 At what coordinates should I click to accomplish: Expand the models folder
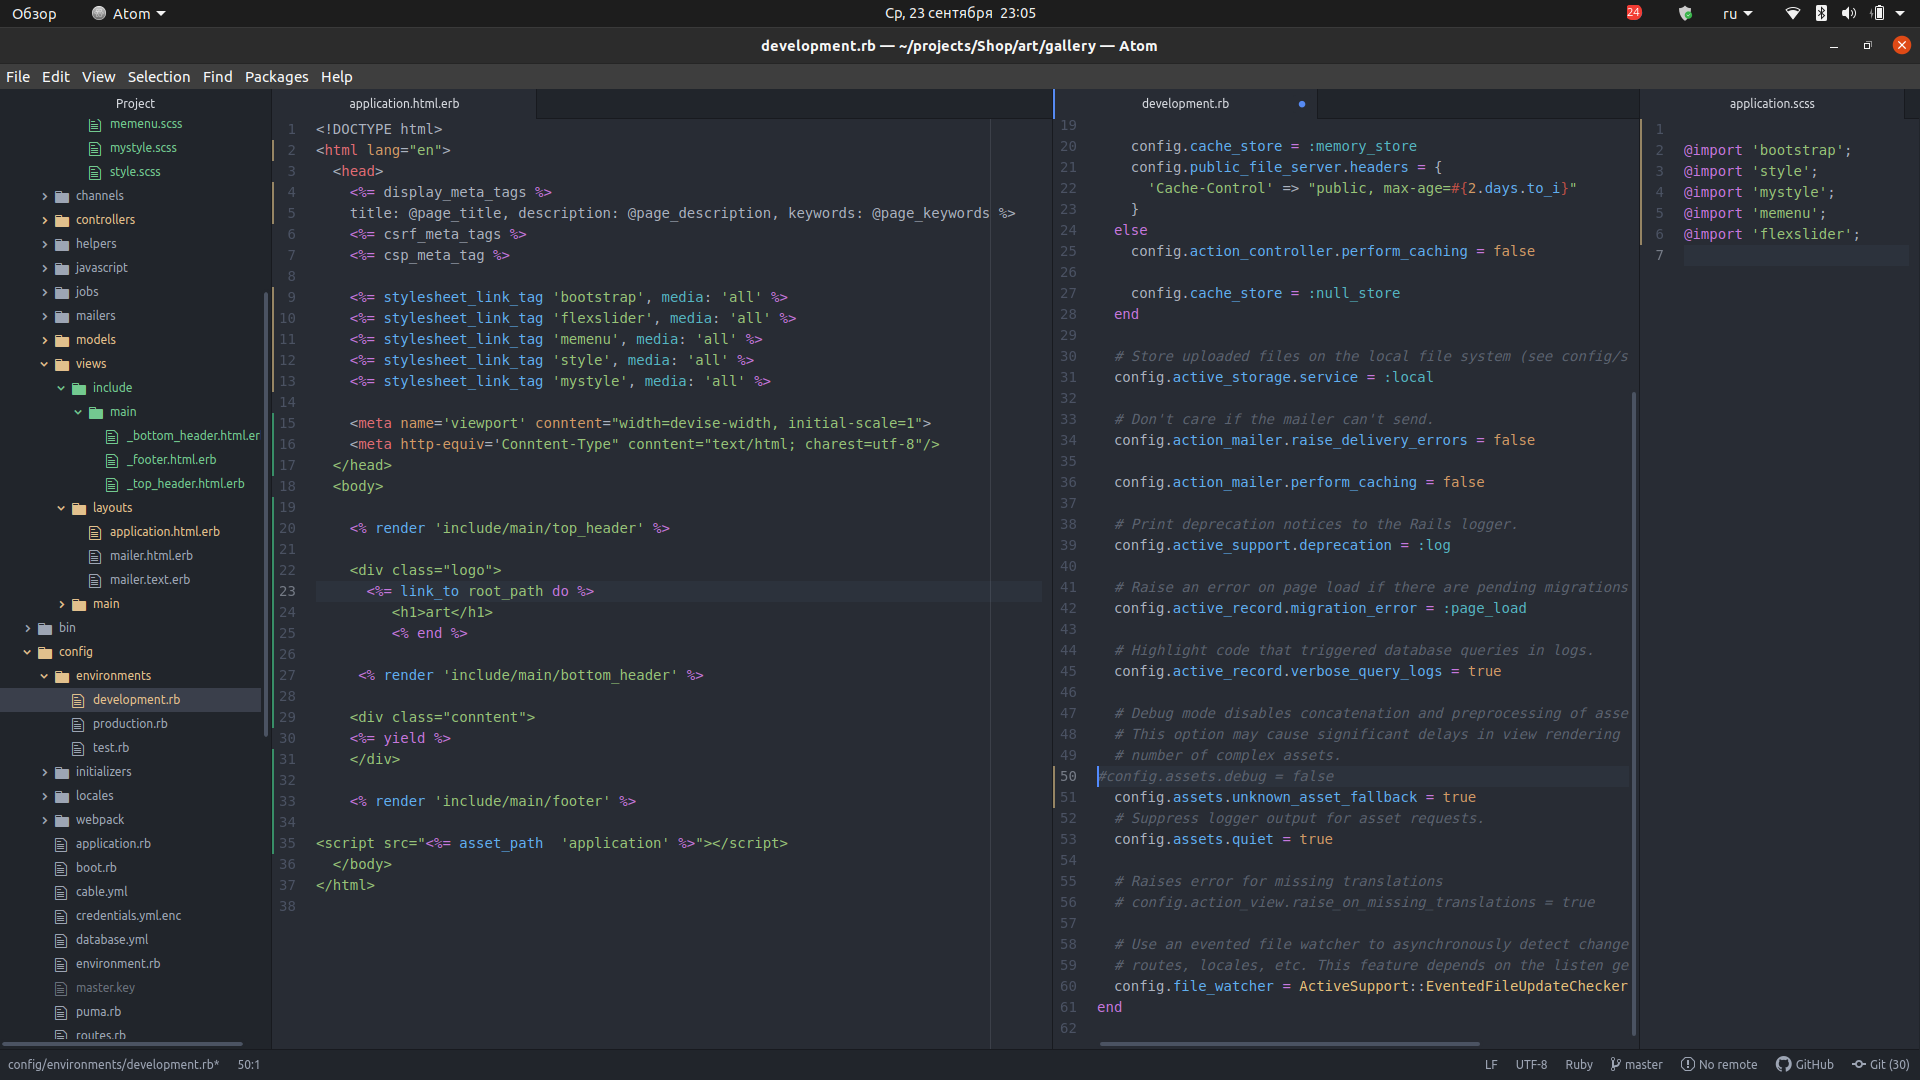pos(45,340)
